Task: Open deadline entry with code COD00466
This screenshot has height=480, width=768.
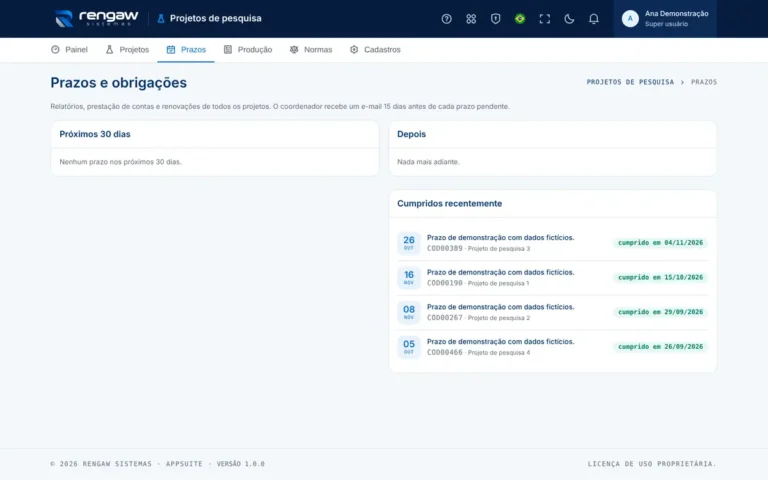Action: pyautogui.click(x=552, y=347)
